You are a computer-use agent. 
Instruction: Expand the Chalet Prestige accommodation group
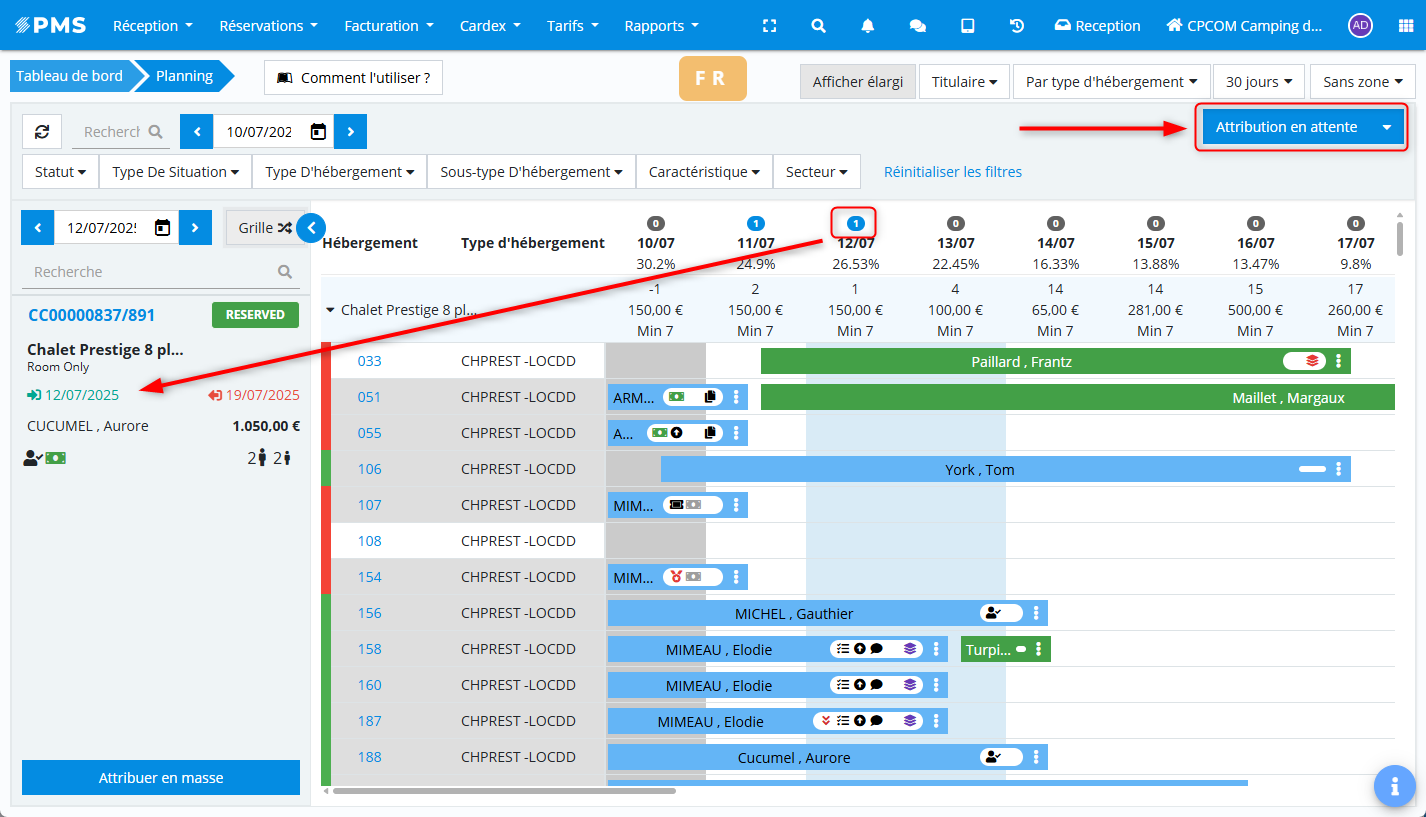point(331,310)
